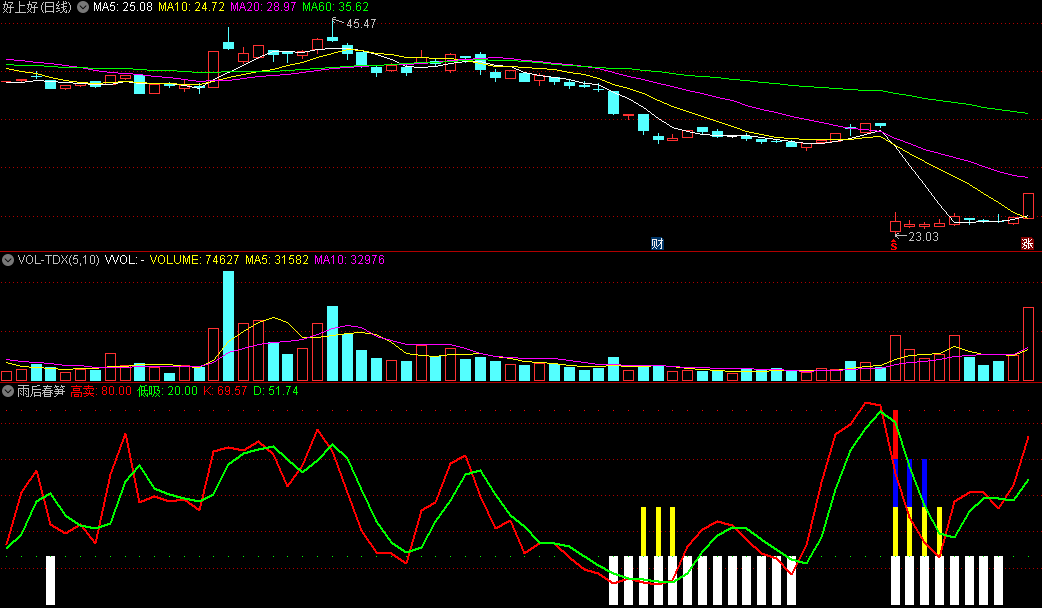Click the 涨 limit-up marker icon
1042x608 pixels.
click(1027, 244)
